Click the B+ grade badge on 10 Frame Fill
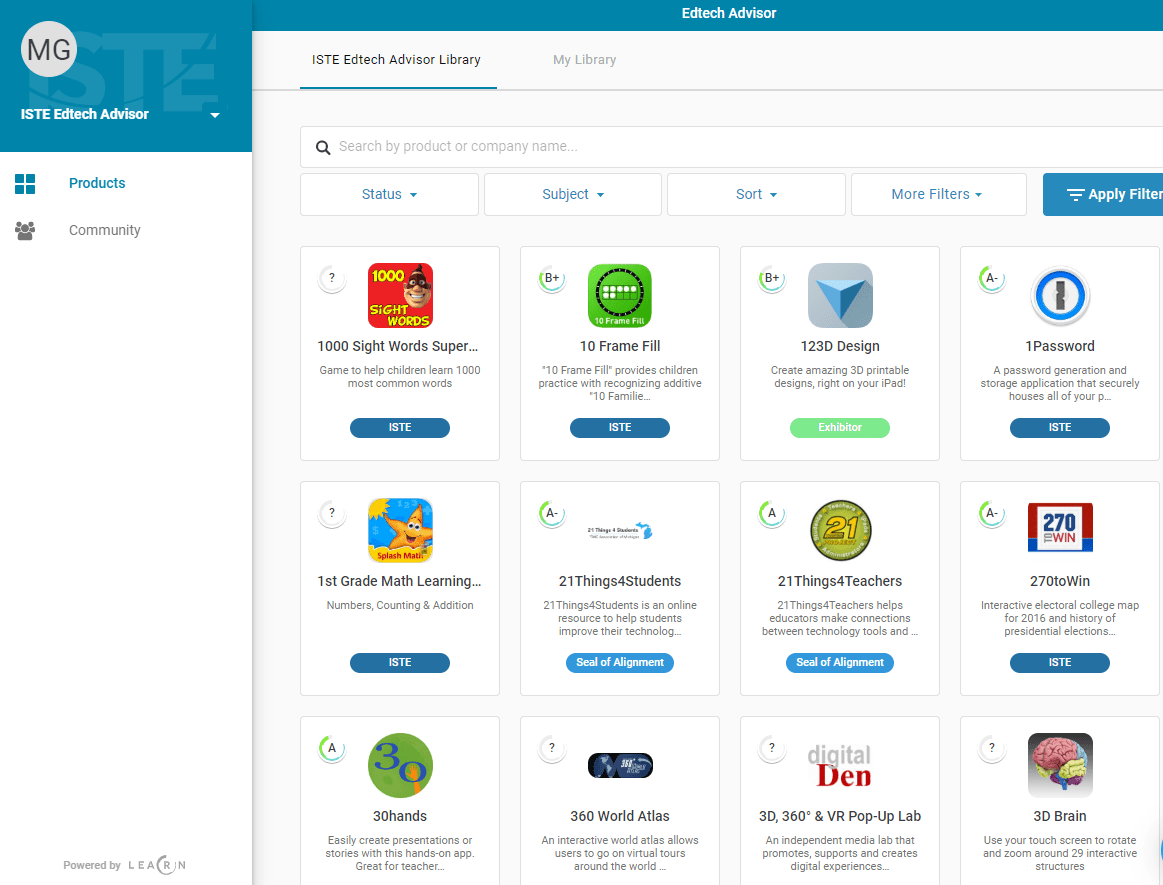Screen dimensions: 1163x885 pyautogui.click(x=552, y=278)
